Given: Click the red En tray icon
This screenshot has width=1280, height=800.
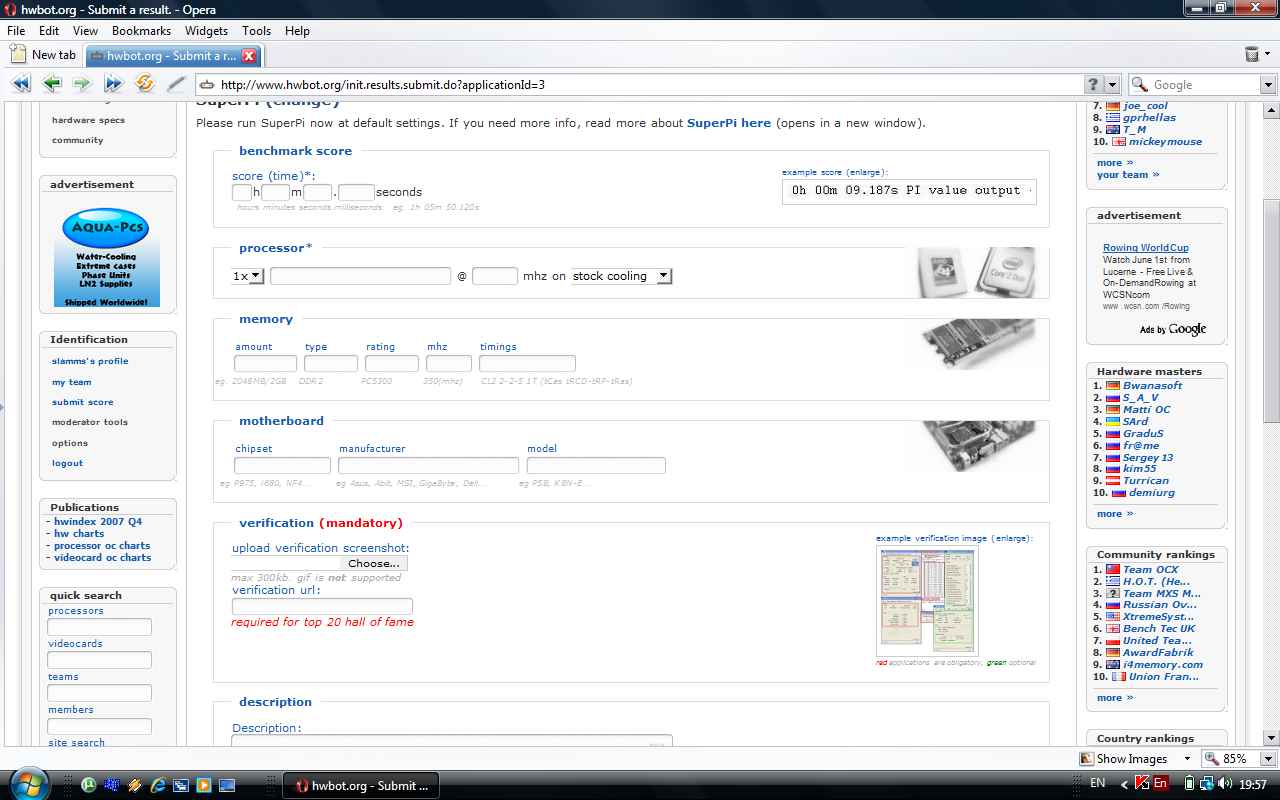Looking at the screenshot, I should 1161,784.
